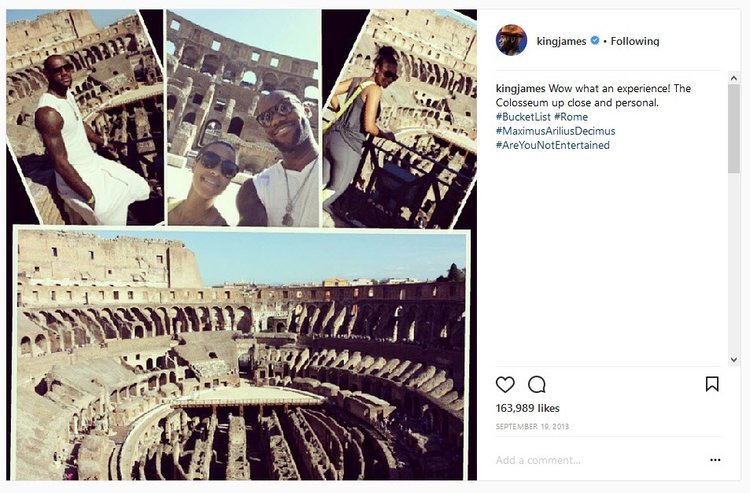Open the kingjames username in the caption
Viewport: 750px width, 493px height.
522,89
